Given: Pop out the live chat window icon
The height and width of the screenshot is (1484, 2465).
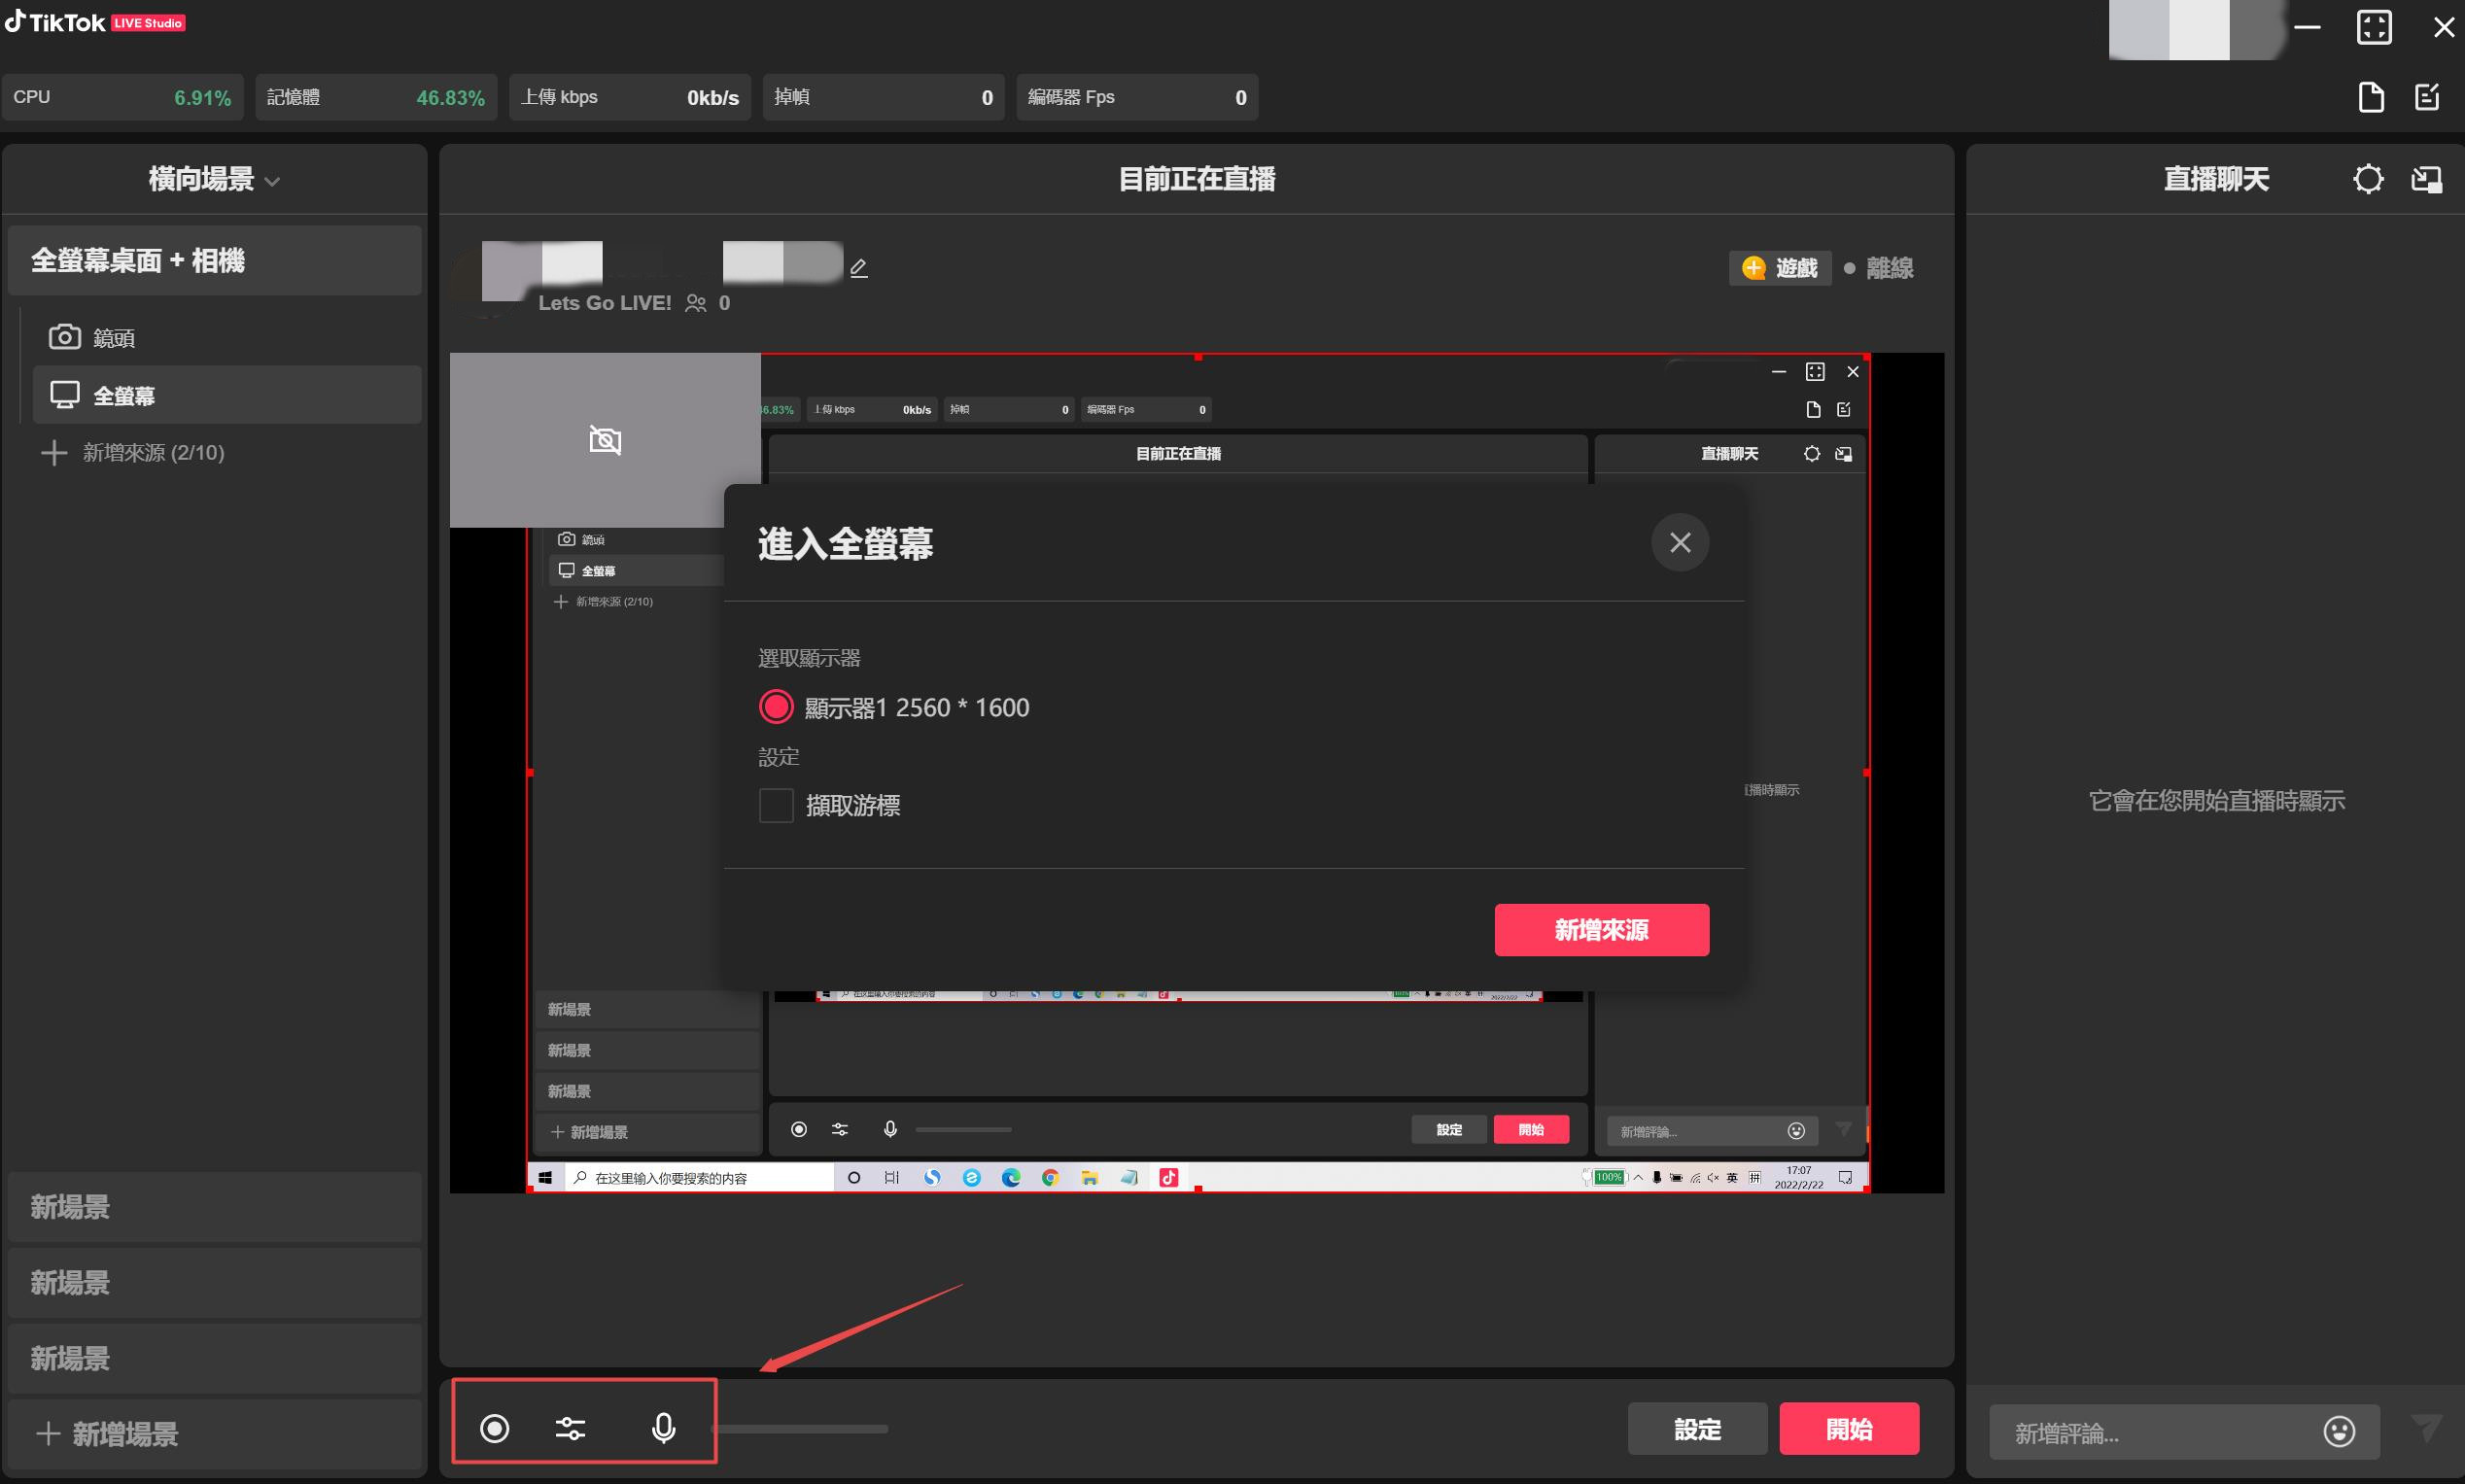Looking at the screenshot, I should coord(2426,179).
